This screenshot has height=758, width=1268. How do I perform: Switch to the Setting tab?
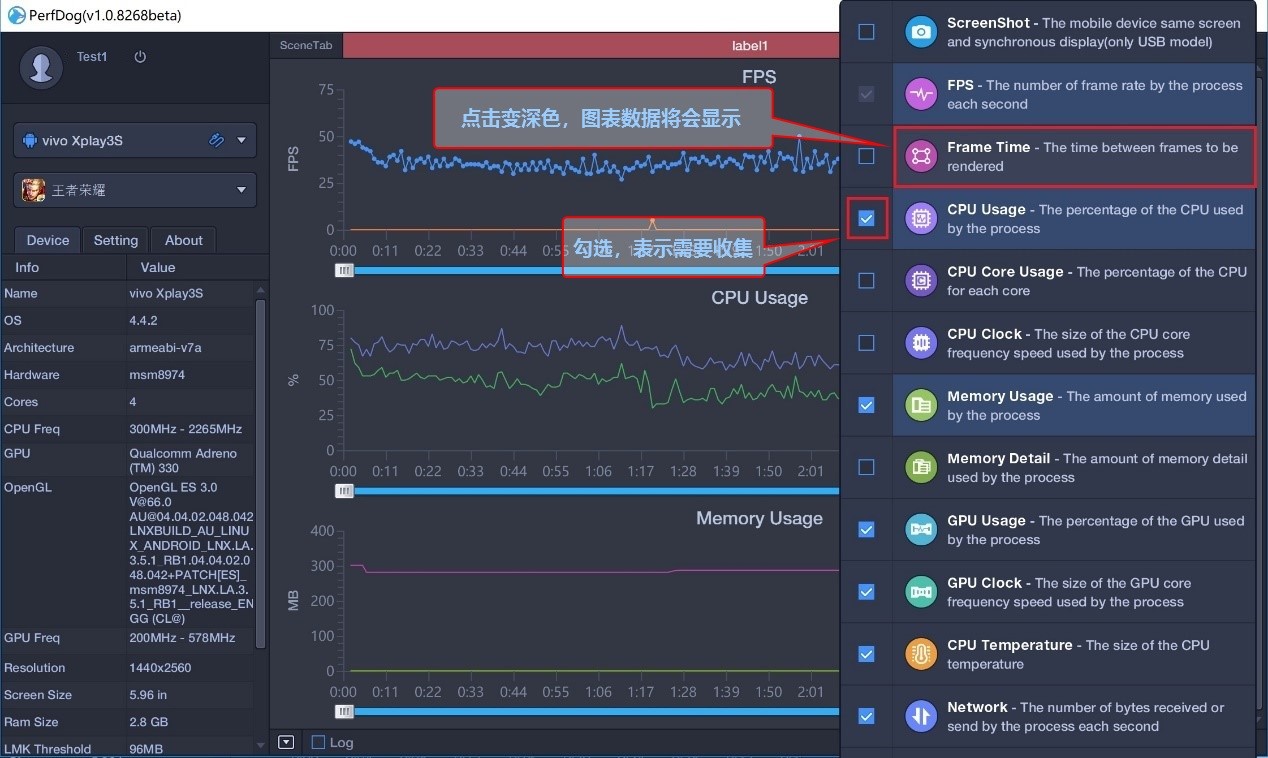point(115,240)
